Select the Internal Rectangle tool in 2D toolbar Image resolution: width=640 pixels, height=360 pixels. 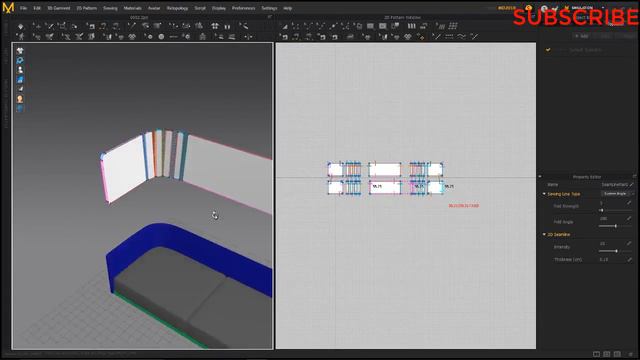coord(383,26)
